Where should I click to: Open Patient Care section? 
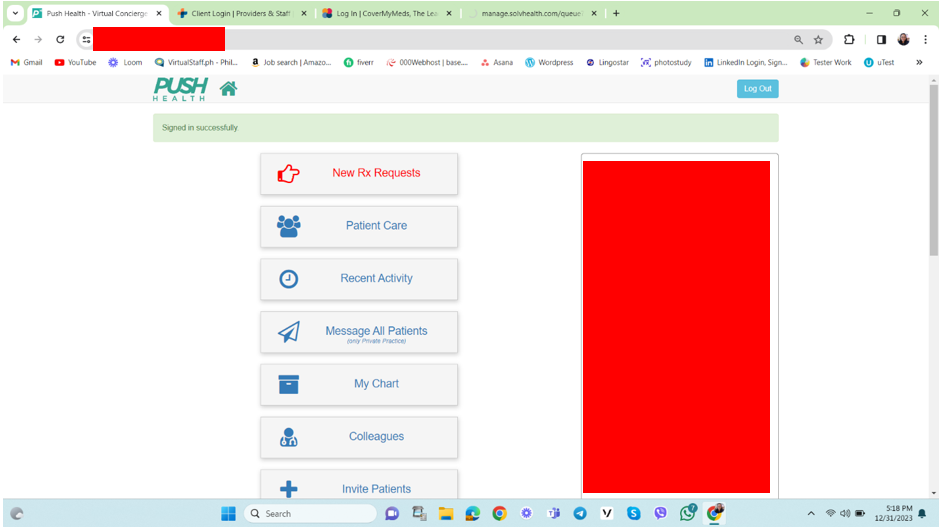[358, 226]
